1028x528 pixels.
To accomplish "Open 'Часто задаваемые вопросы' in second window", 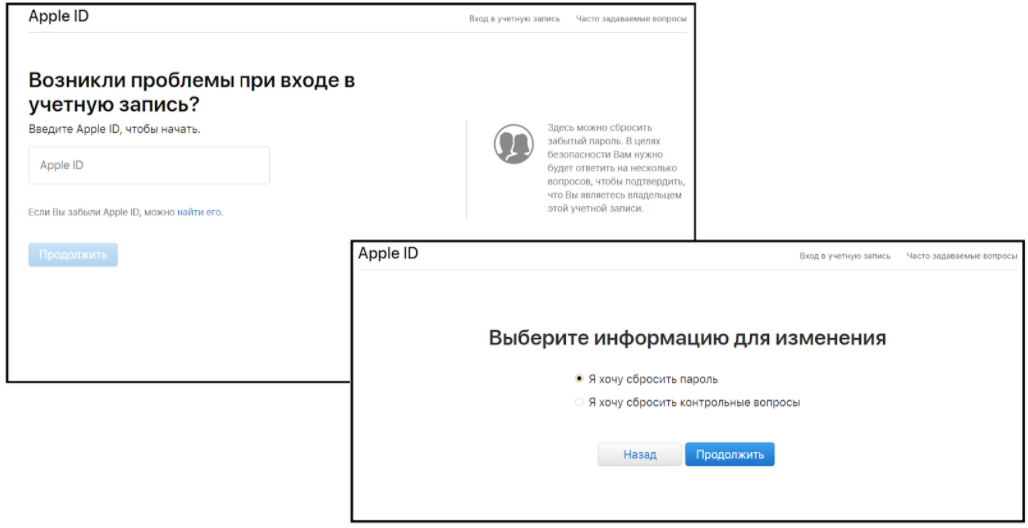I will point(962,256).
